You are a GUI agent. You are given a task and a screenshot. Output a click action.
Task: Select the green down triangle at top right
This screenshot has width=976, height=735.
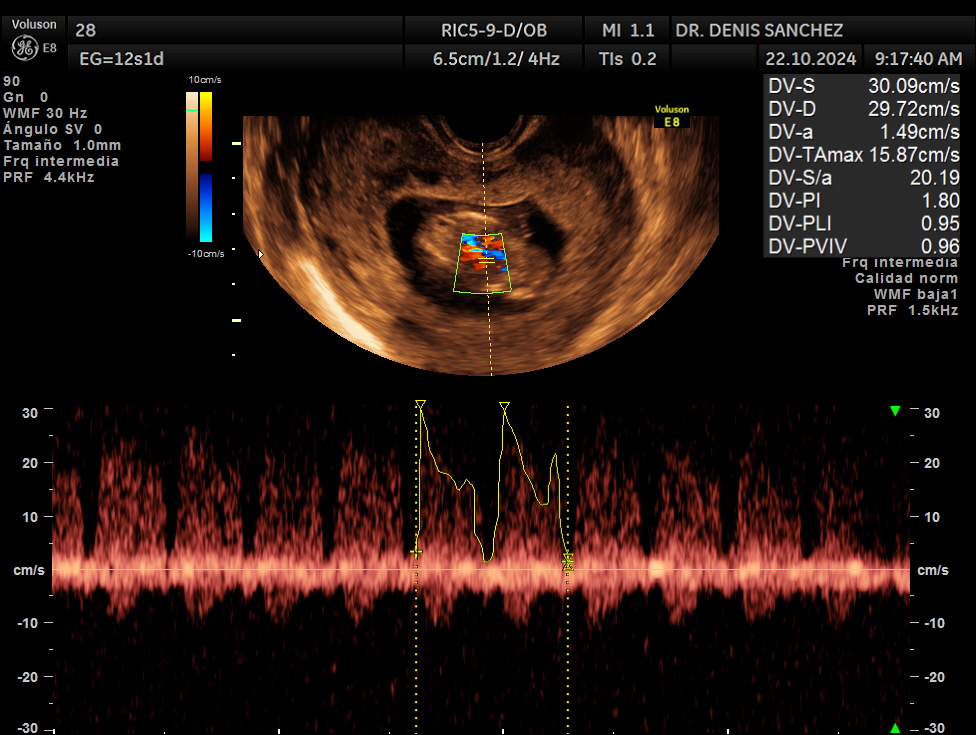click(895, 411)
